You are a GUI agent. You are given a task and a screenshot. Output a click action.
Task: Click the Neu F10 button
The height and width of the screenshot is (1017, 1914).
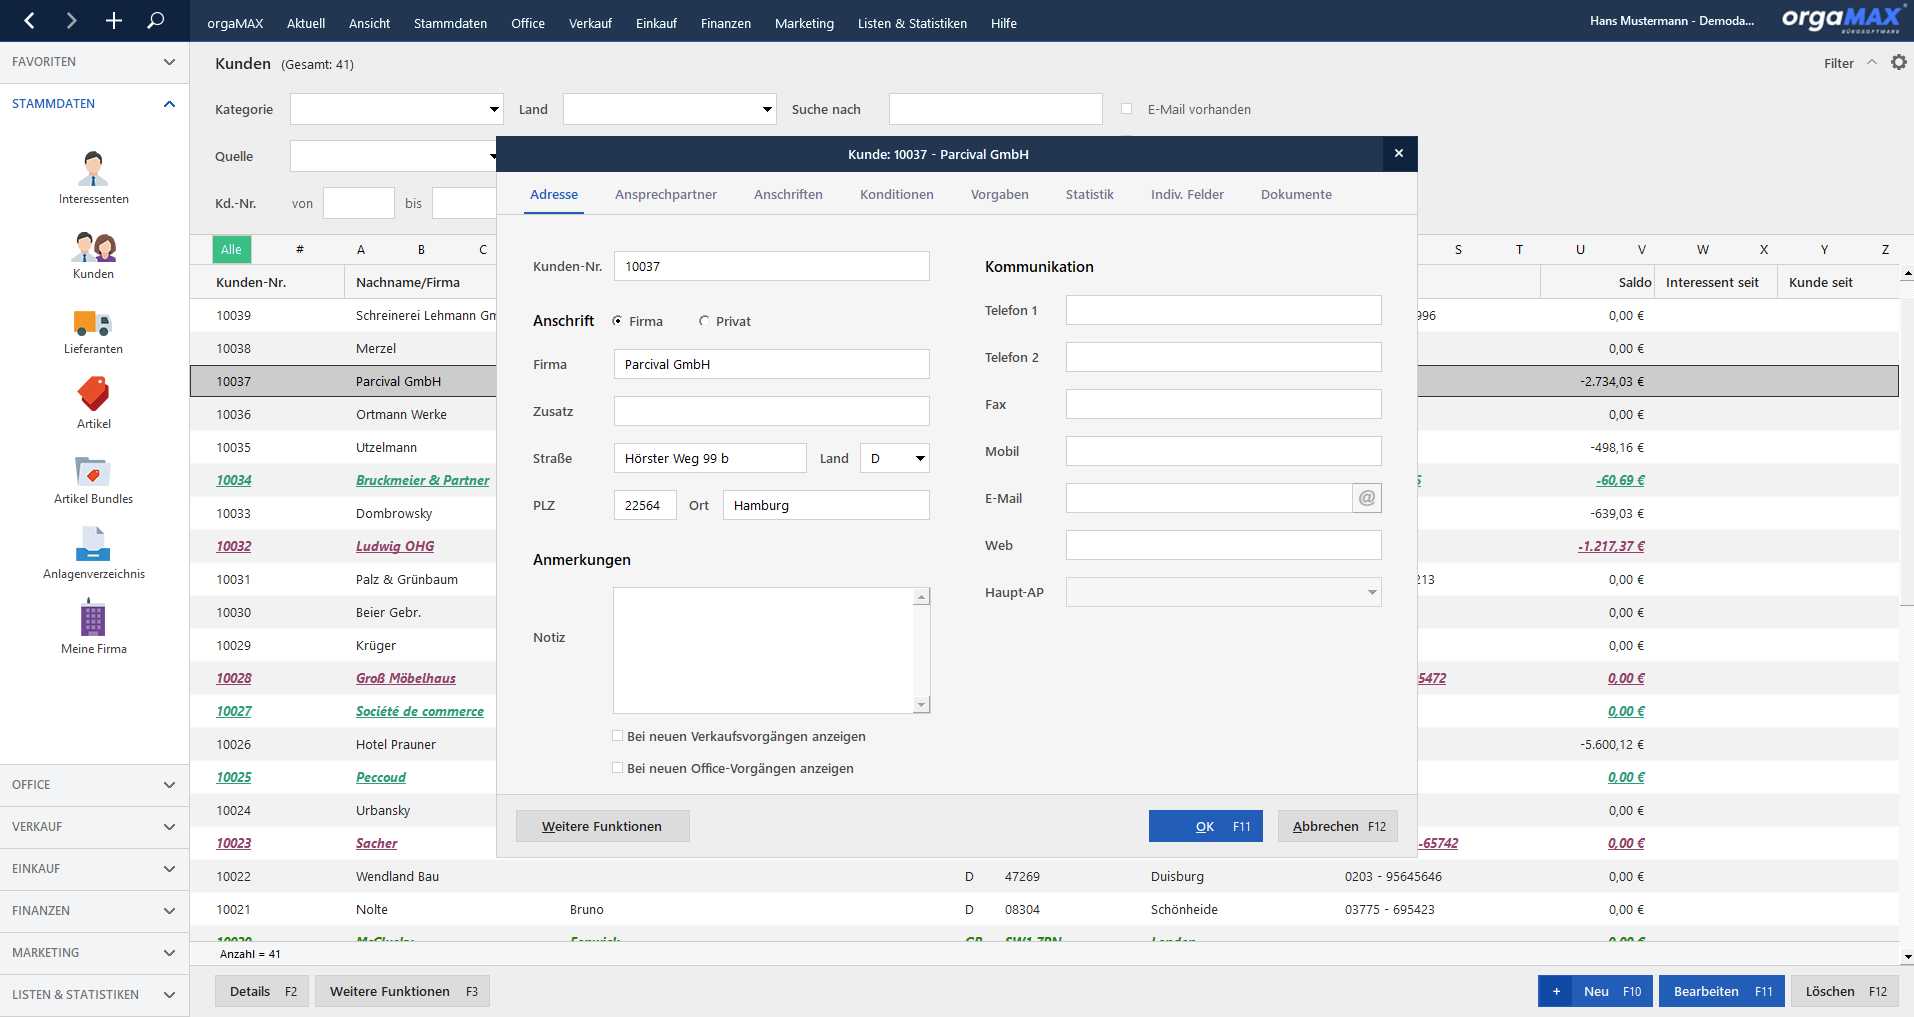[1595, 991]
